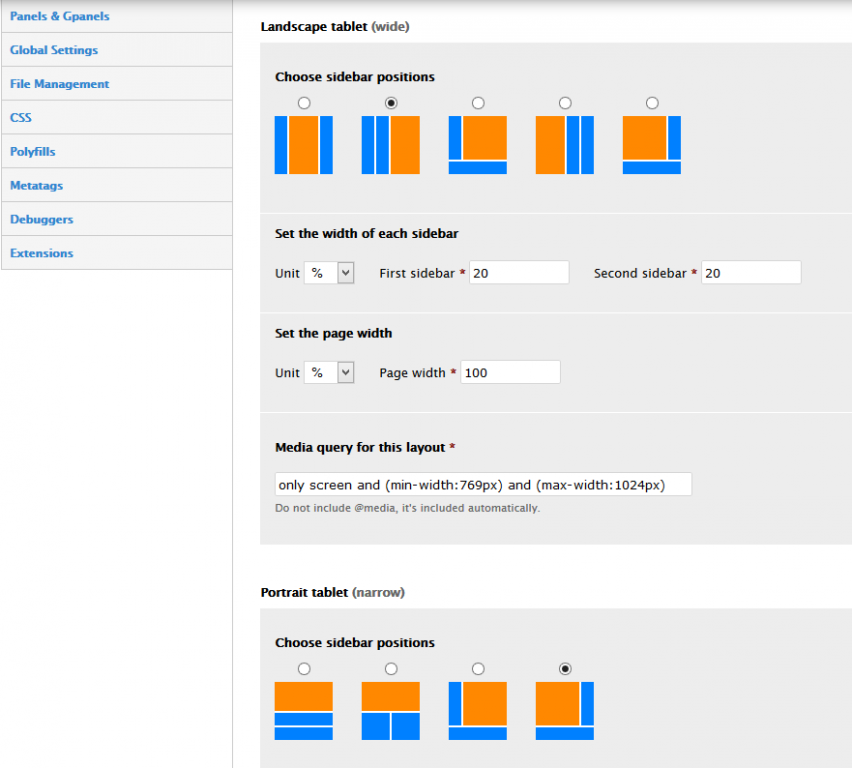The width and height of the screenshot is (852, 768).
Task: Open the sidebar width Unit dropdown
Action: point(330,273)
